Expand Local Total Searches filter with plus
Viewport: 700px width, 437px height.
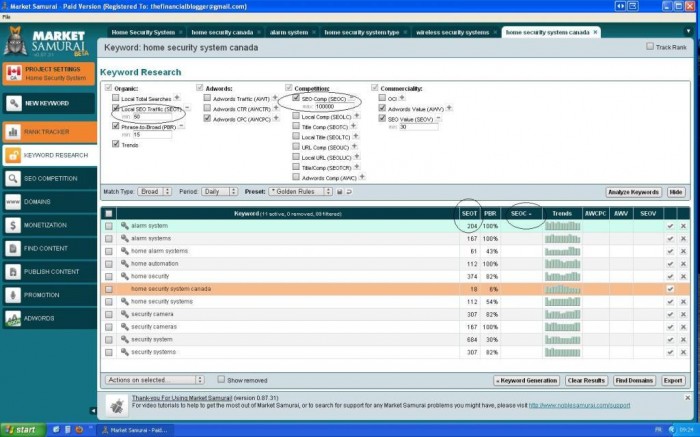(x=177, y=97)
